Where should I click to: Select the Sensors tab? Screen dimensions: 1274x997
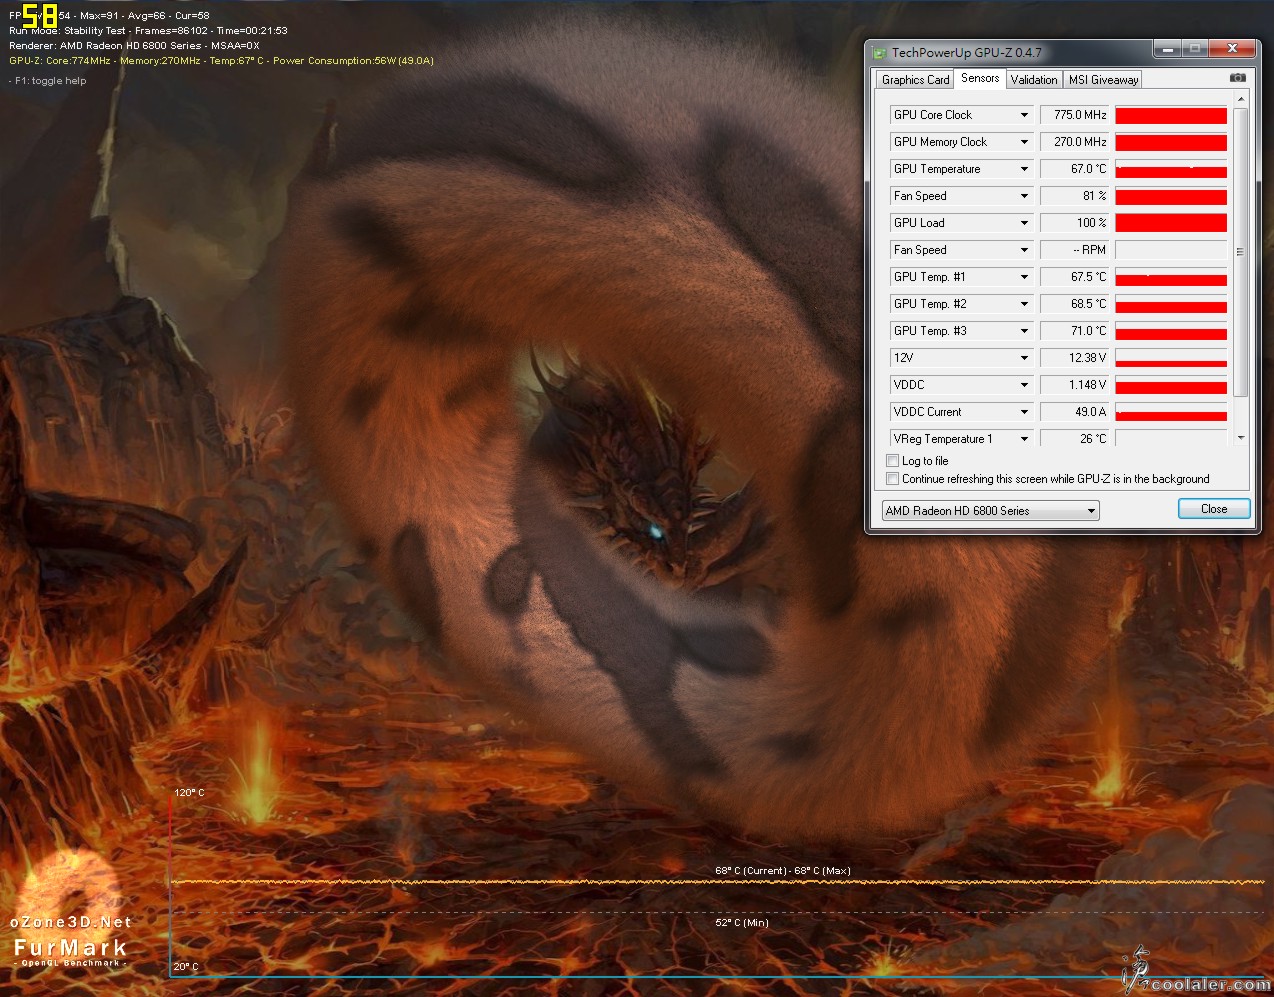[980, 78]
